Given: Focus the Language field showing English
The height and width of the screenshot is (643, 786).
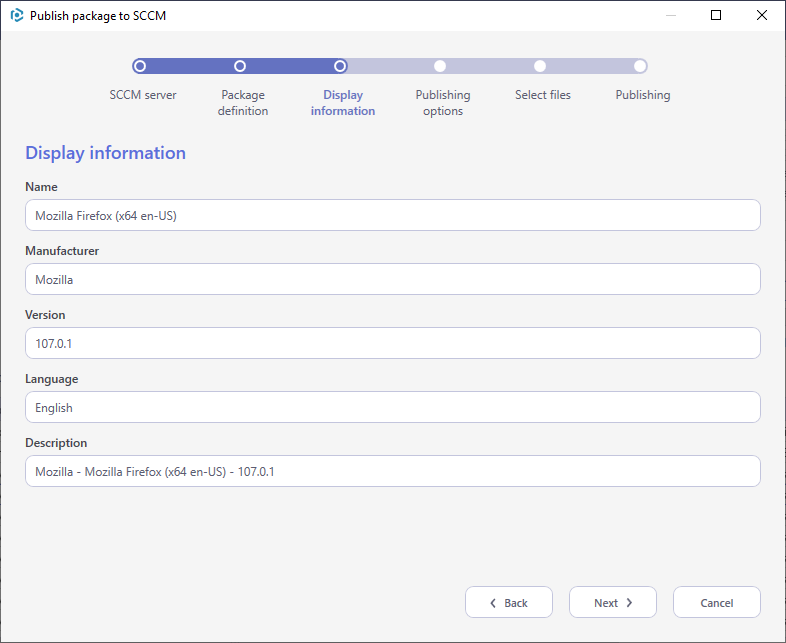Looking at the screenshot, I should [393, 407].
